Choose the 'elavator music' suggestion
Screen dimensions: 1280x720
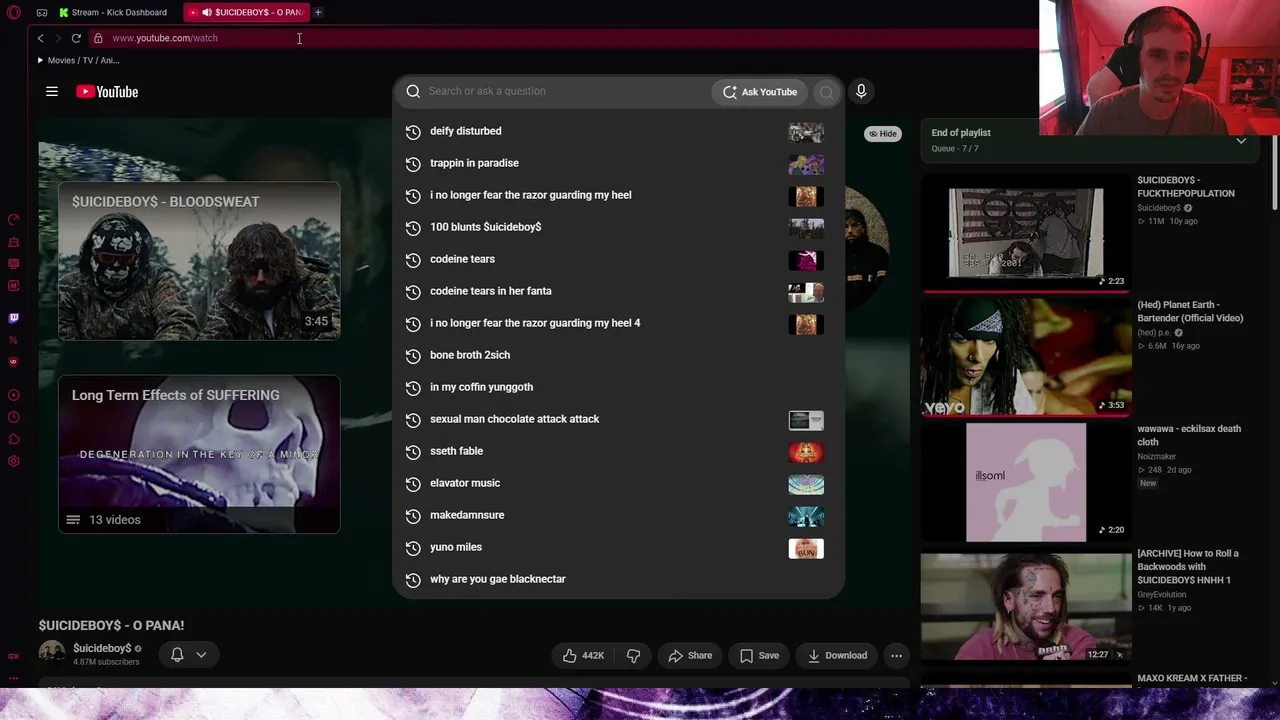pos(618,483)
